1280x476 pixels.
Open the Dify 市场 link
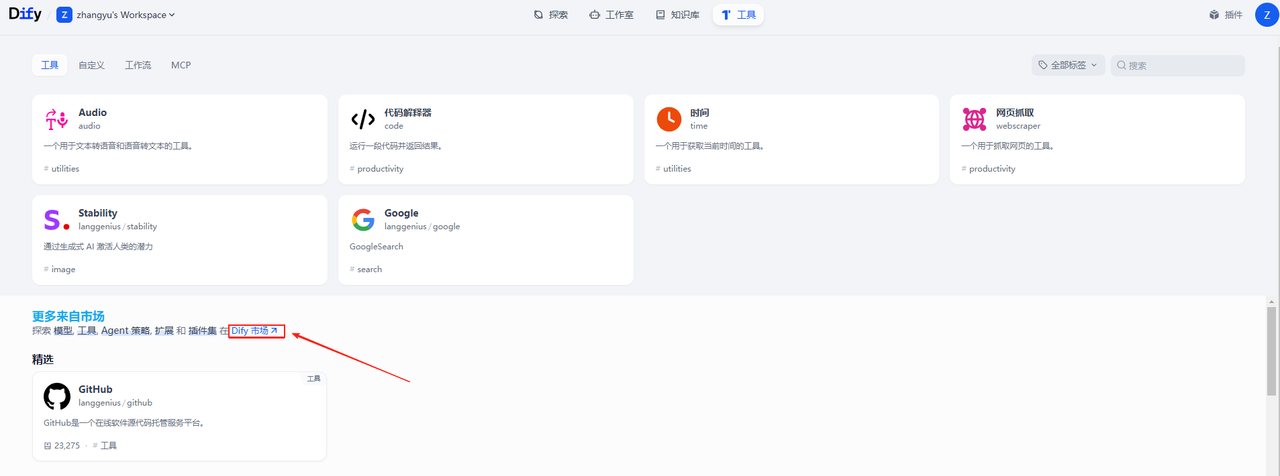(255, 331)
